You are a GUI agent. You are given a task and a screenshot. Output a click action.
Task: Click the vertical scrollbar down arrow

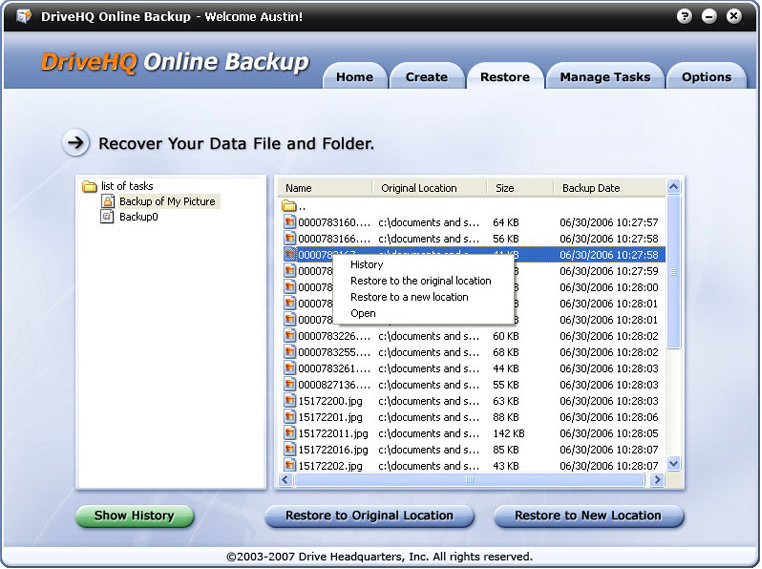pos(674,464)
